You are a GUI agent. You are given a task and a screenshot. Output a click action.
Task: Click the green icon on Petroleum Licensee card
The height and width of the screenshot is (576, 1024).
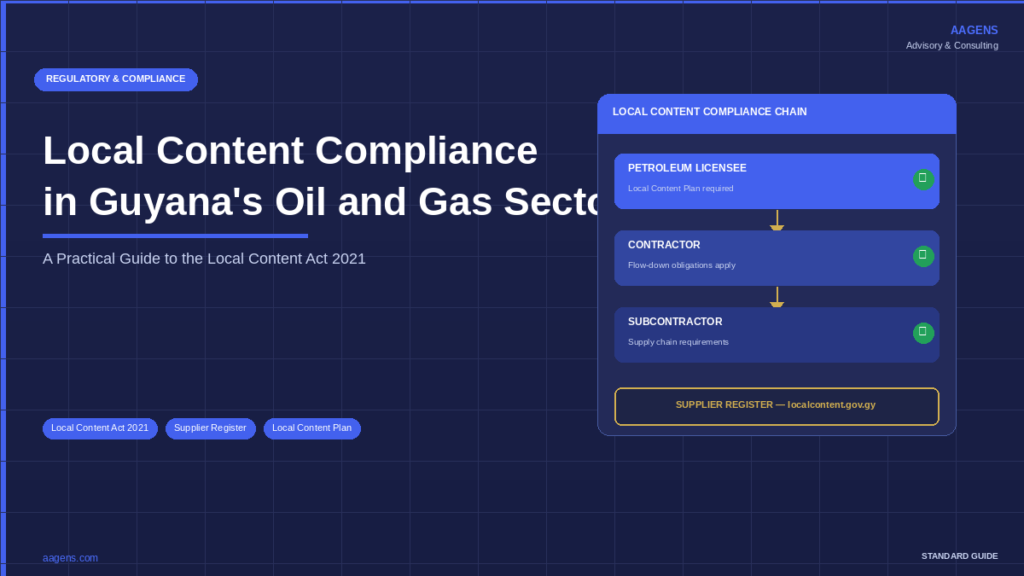923,179
